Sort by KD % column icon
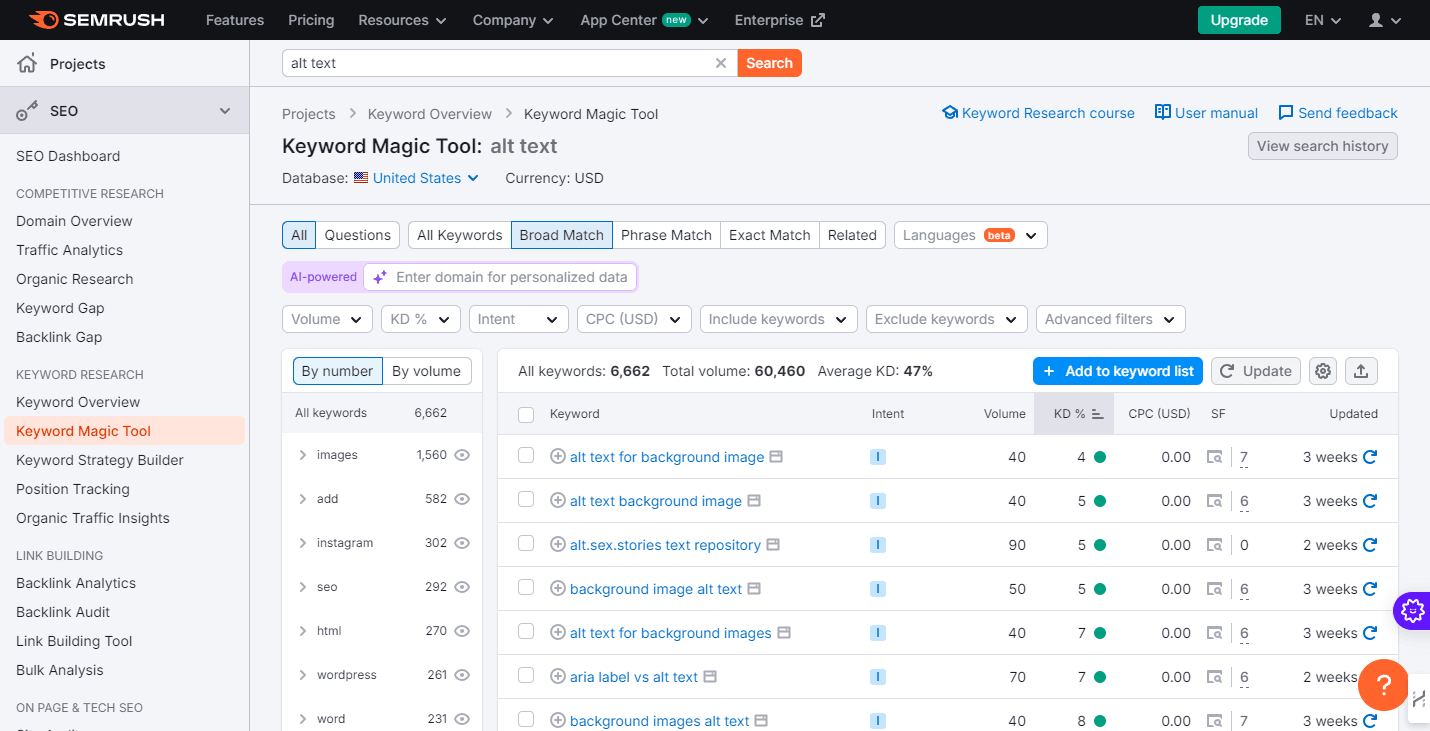 (x=1097, y=414)
